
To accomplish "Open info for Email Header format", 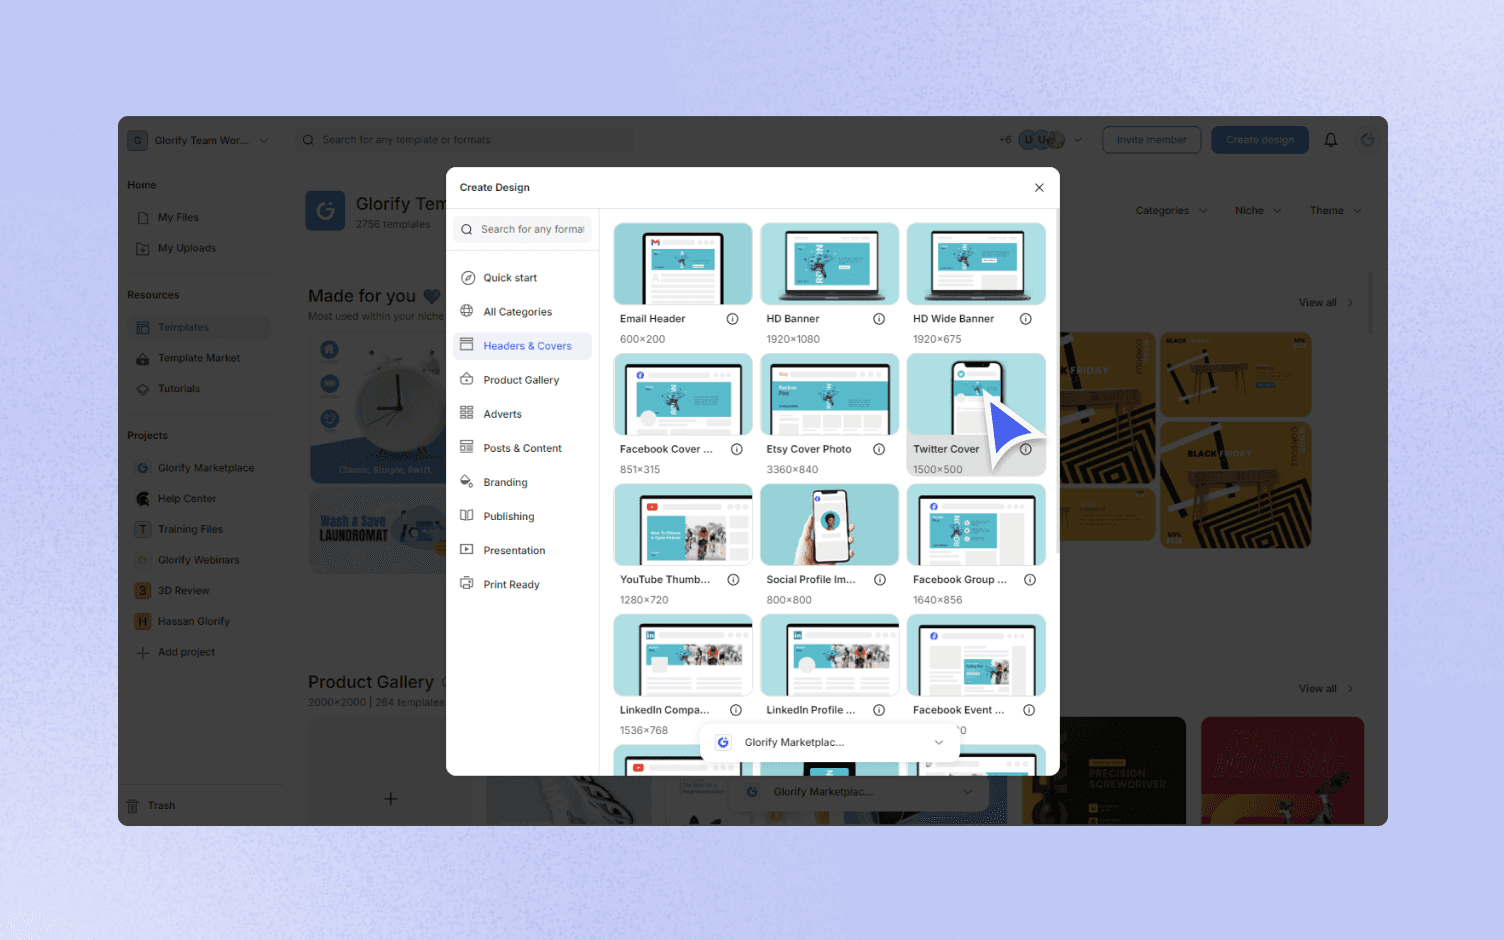I will click(x=732, y=319).
